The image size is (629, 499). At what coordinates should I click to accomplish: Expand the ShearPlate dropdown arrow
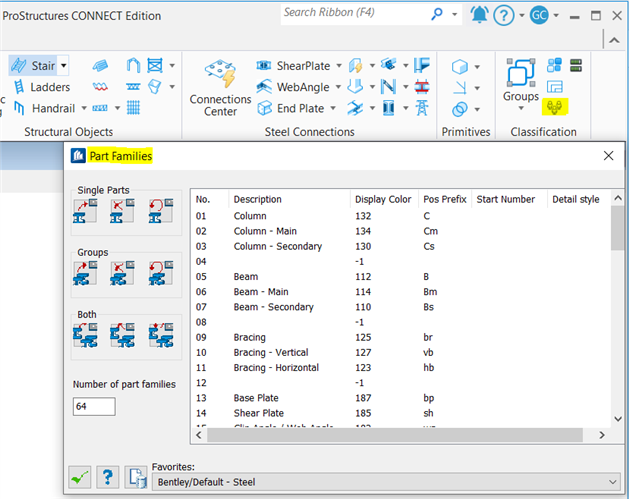tap(339, 65)
